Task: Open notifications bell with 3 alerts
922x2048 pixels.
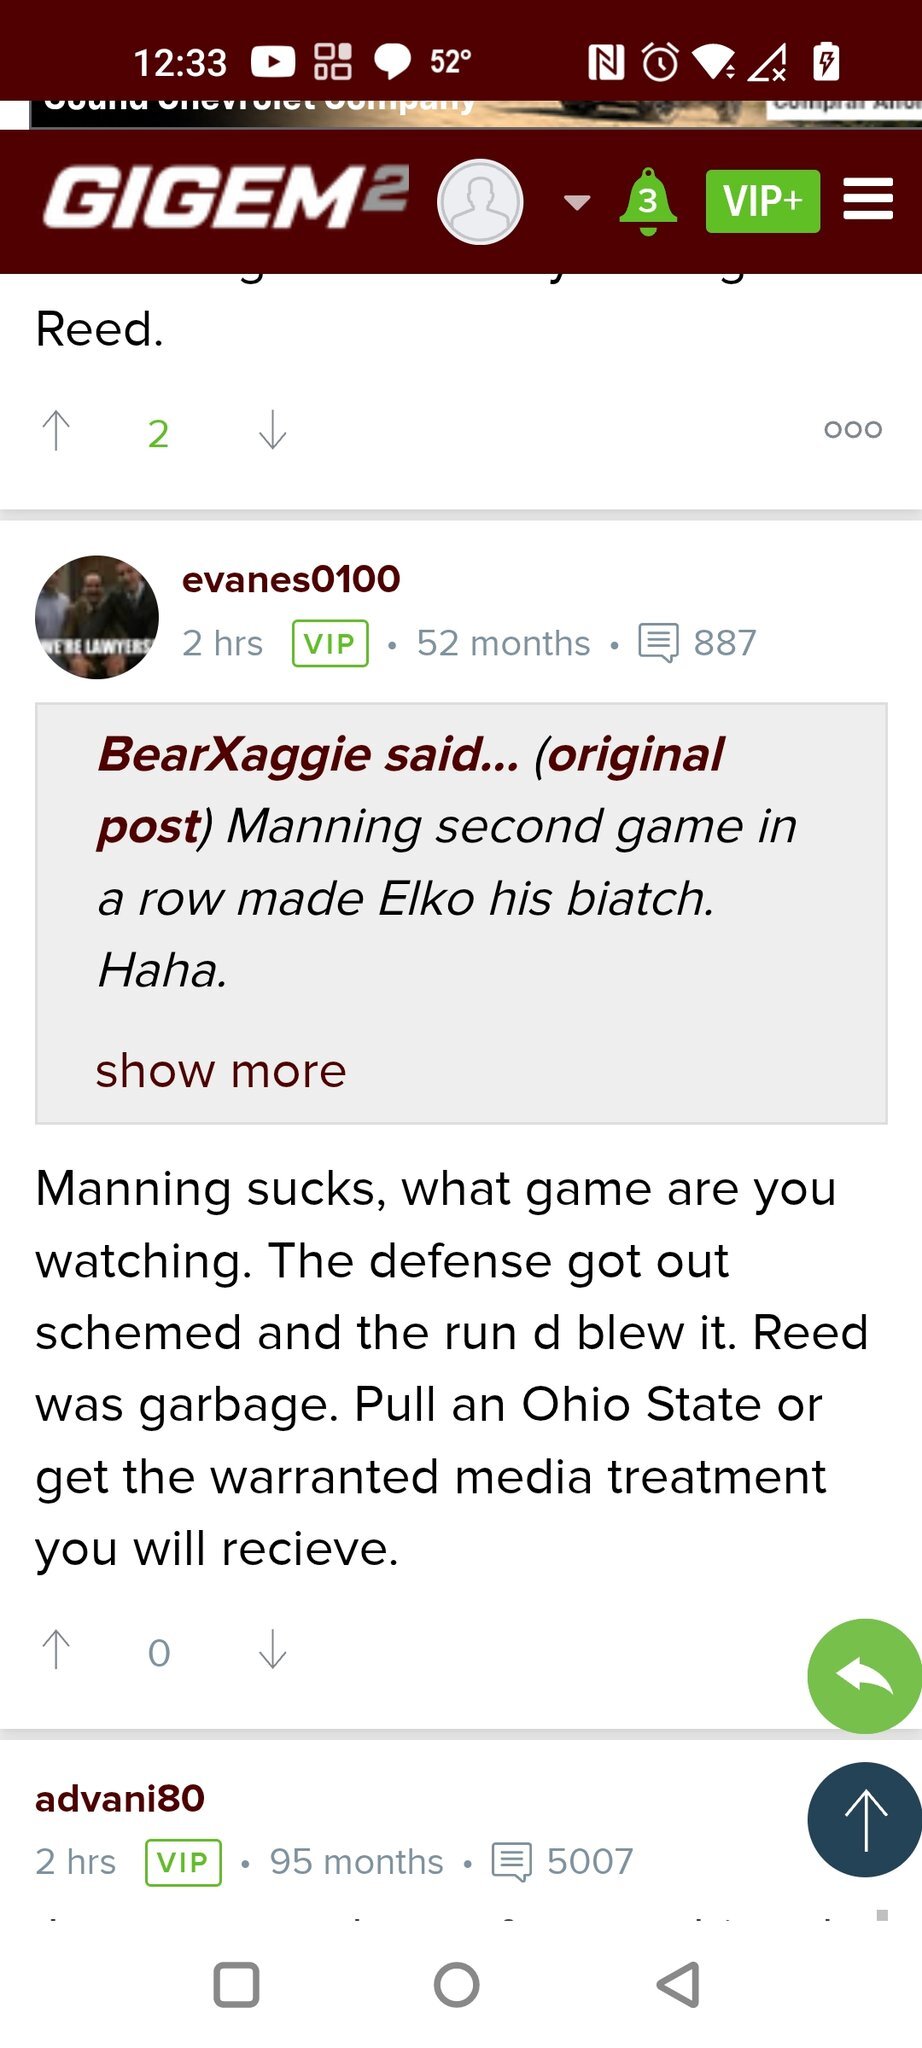Action: 648,201
